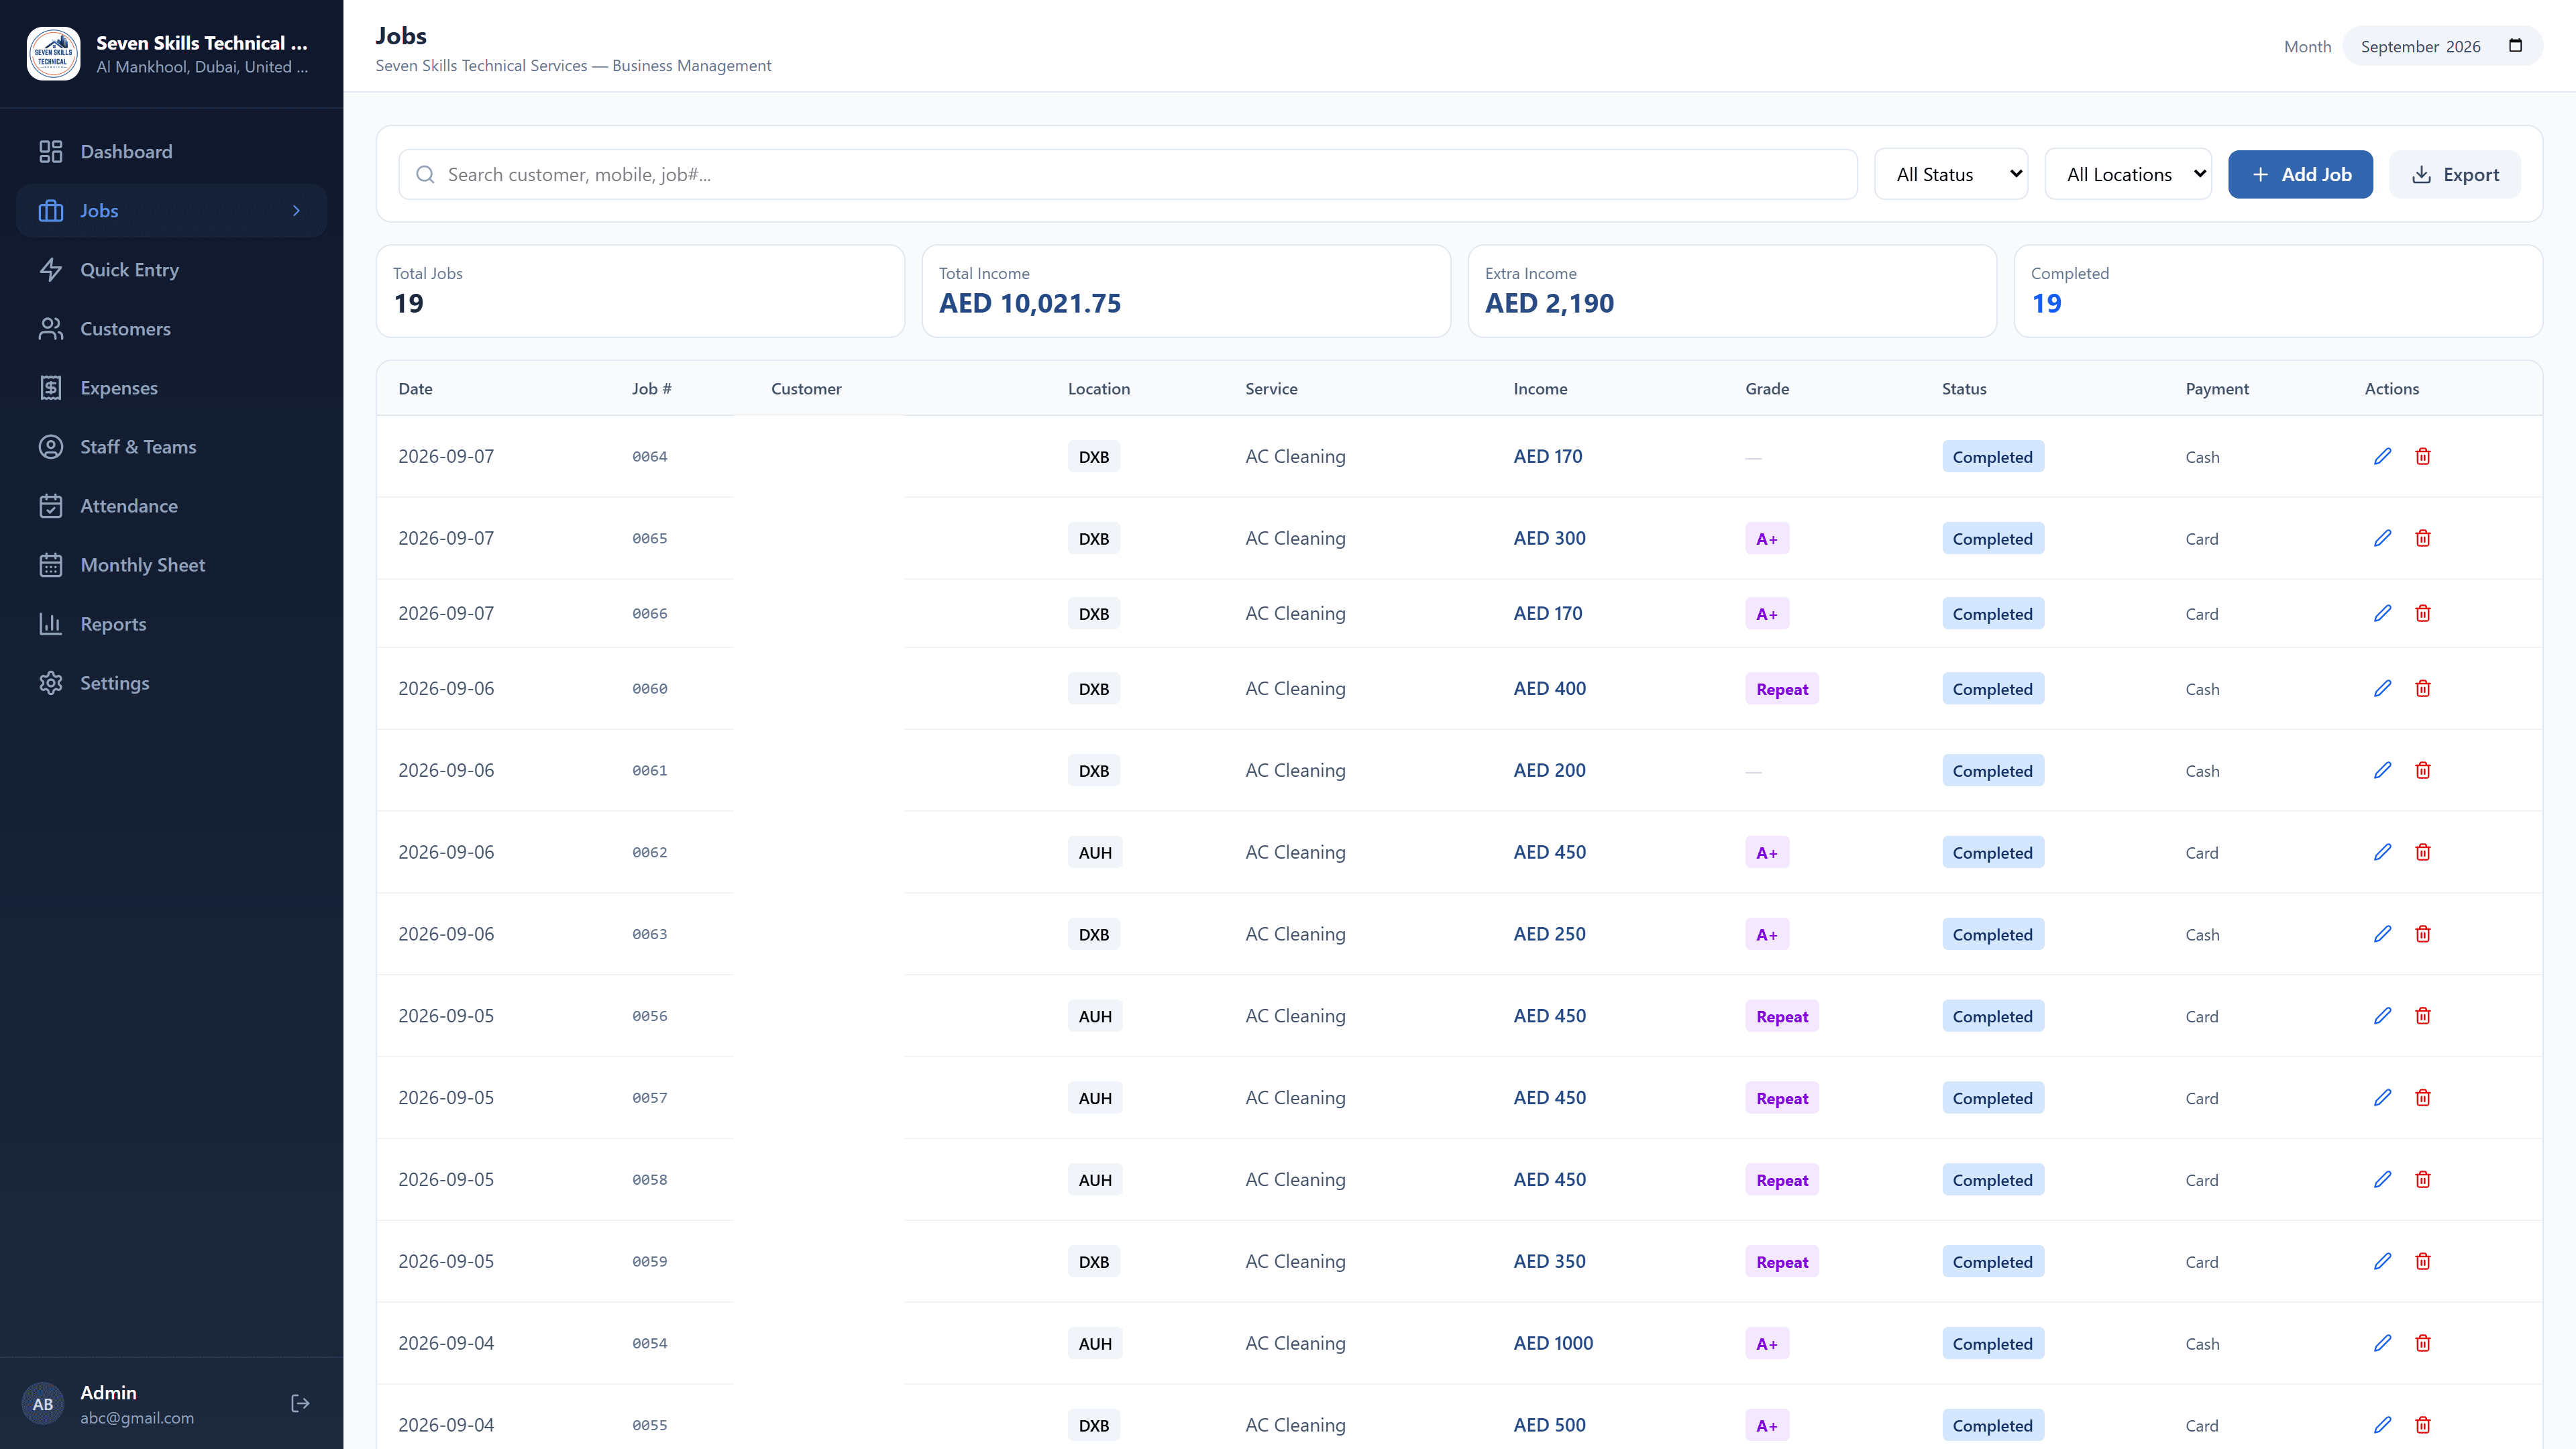Viewport: 2576px width, 1449px height.
Task: Open the Jobs section
Action: click(x=171, y=211)
